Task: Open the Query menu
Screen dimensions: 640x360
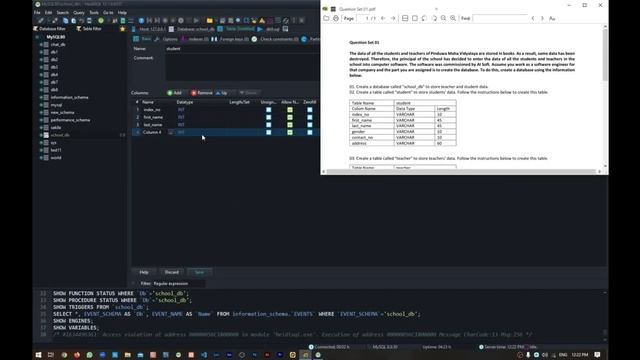Action: [x=79, y=13]
